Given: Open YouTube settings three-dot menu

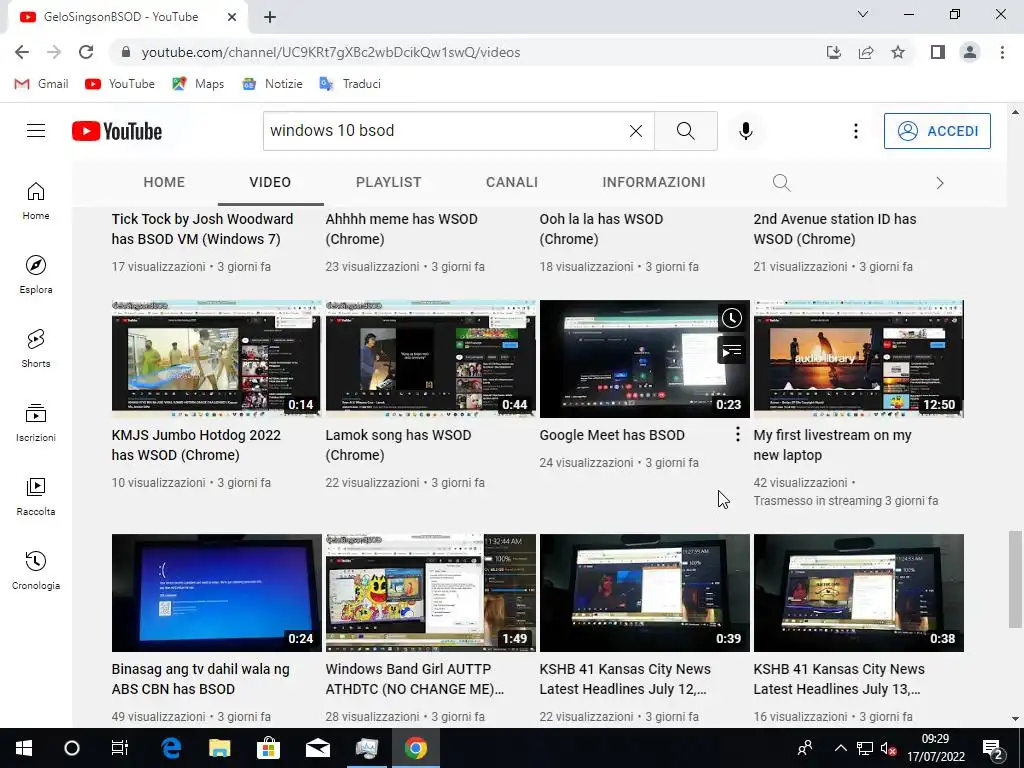Looking at the screenshot, I should click(856, 131).
